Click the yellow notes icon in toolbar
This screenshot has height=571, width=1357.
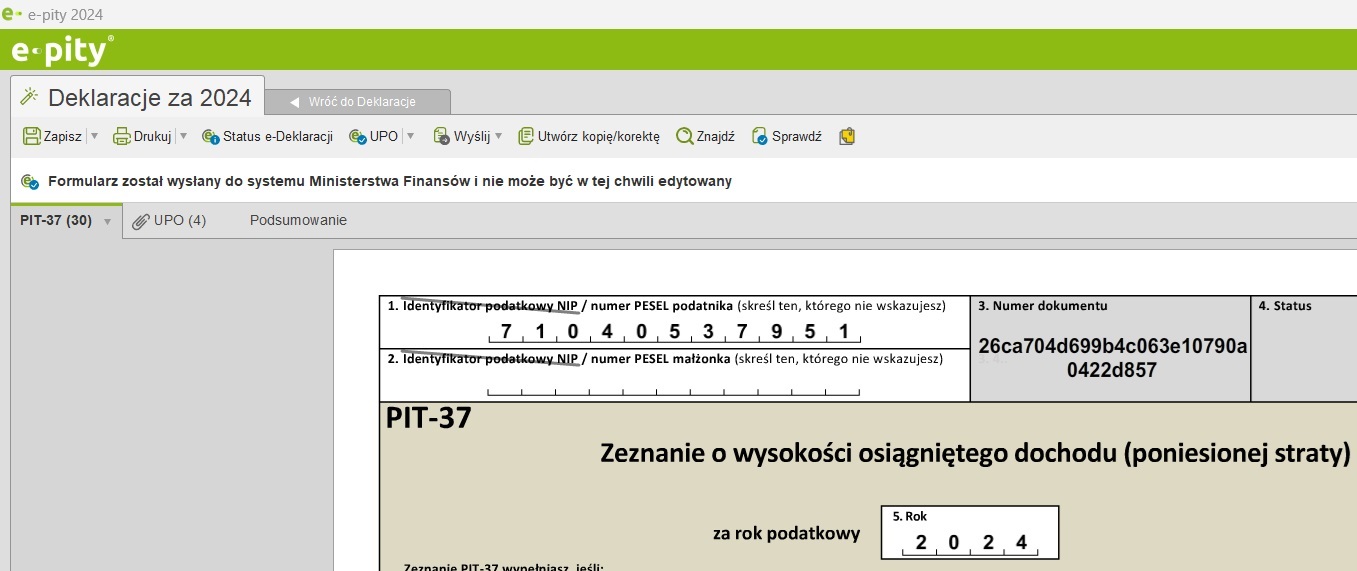(847, 137)
